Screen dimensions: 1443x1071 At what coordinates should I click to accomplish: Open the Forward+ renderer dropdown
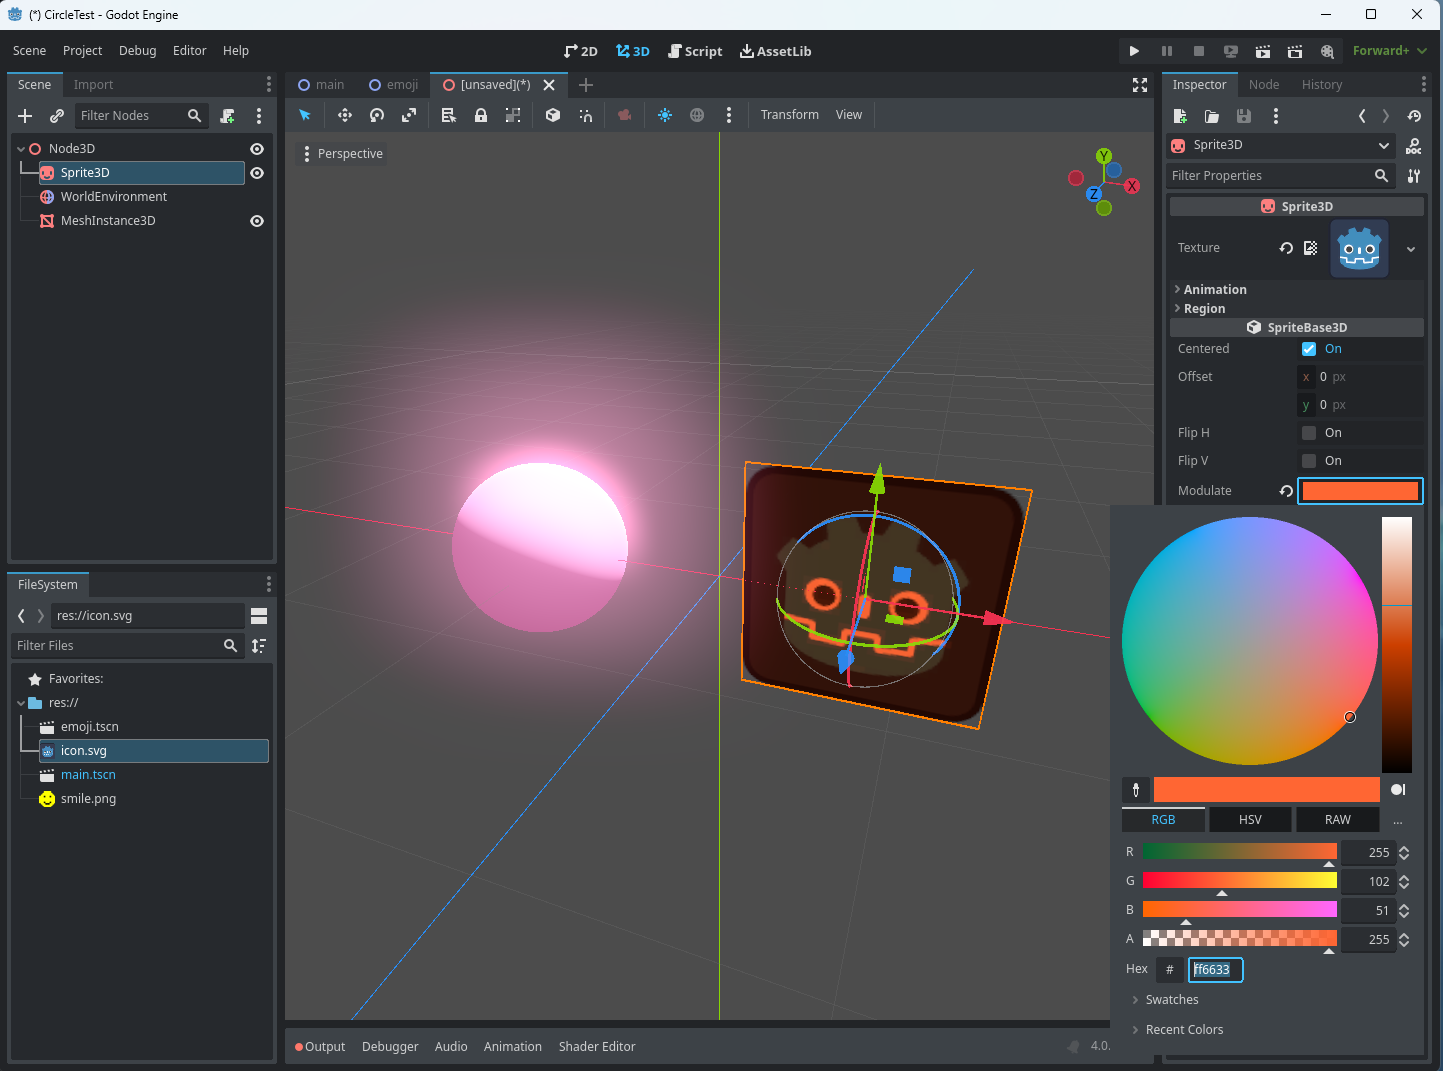point(1389,49)
